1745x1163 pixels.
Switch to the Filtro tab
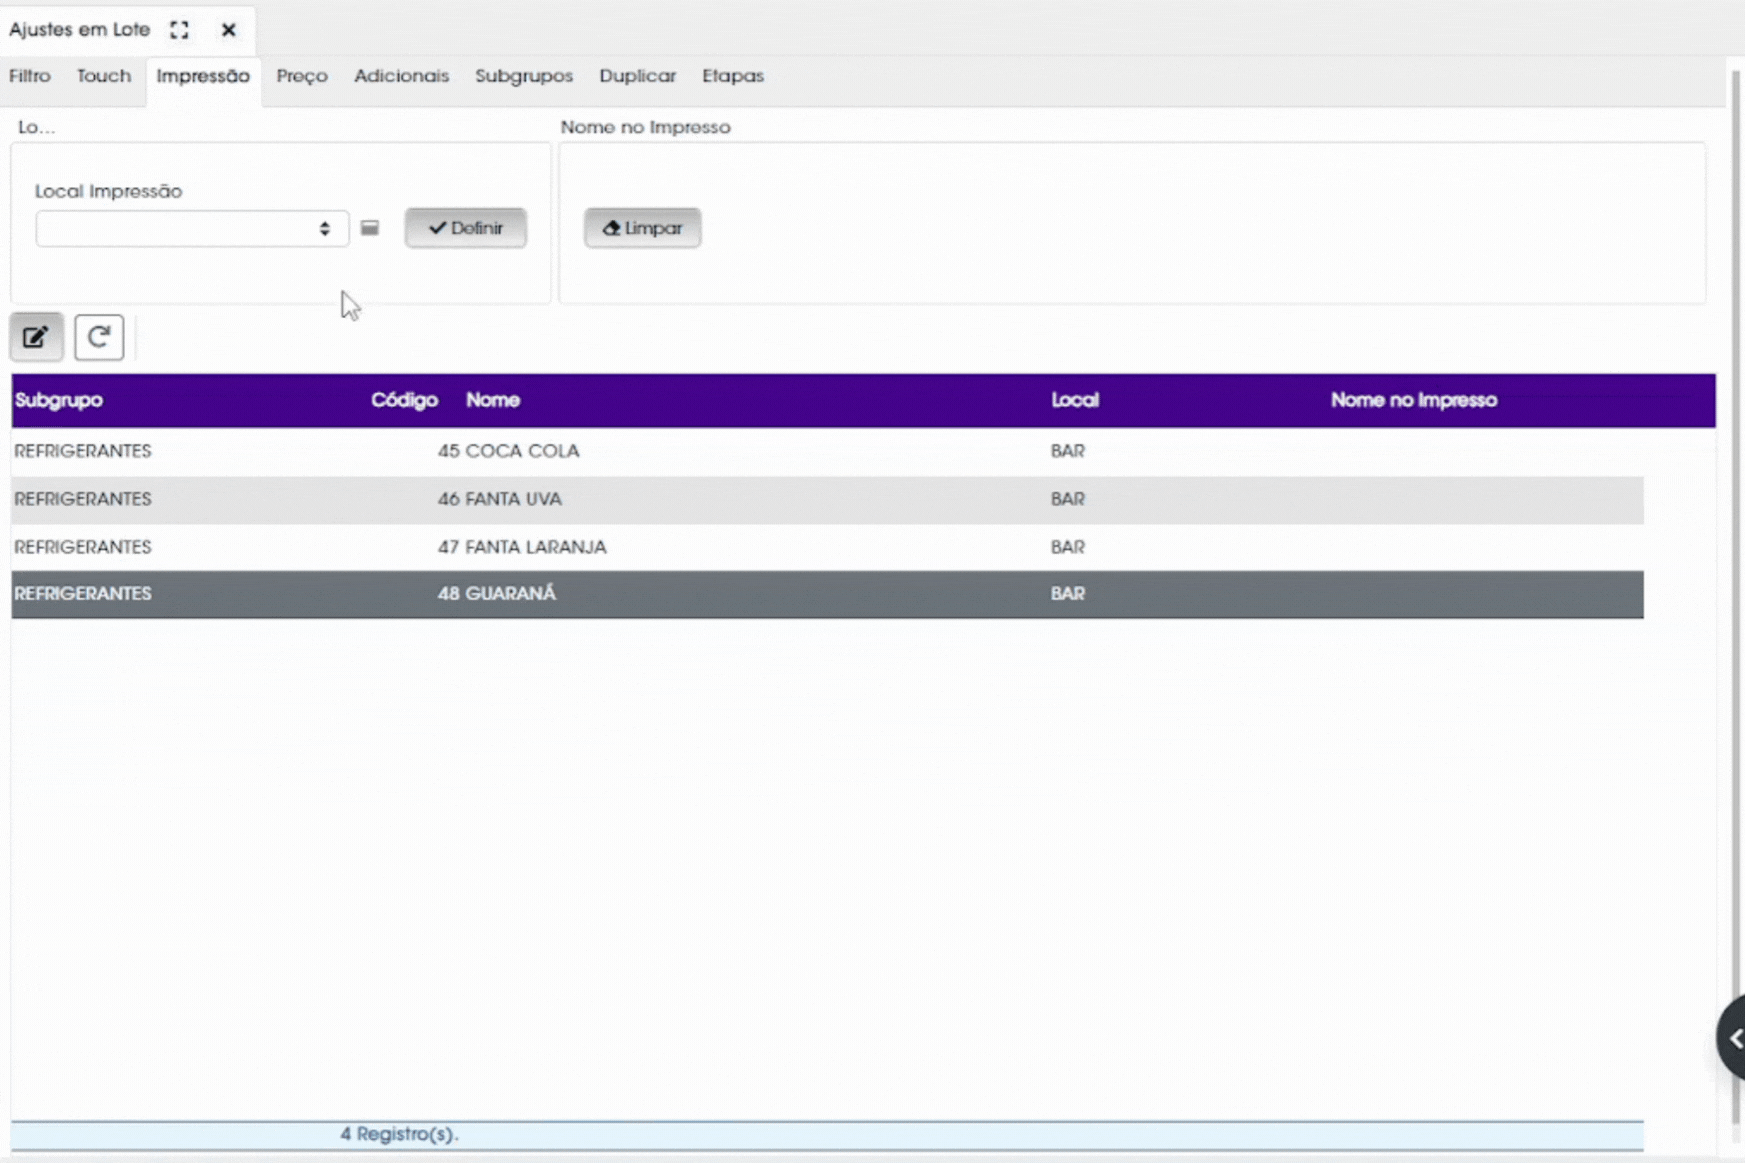click(x=30, y=76)
